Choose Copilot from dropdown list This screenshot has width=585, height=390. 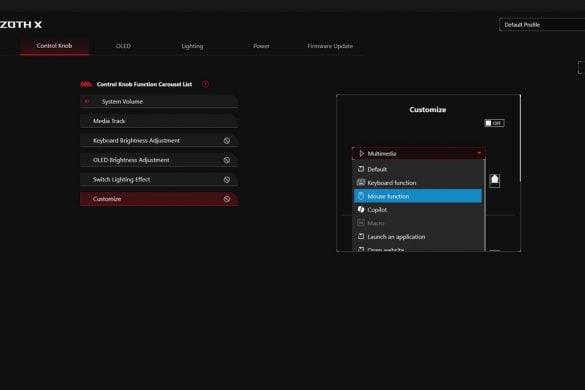click(418, 210)
